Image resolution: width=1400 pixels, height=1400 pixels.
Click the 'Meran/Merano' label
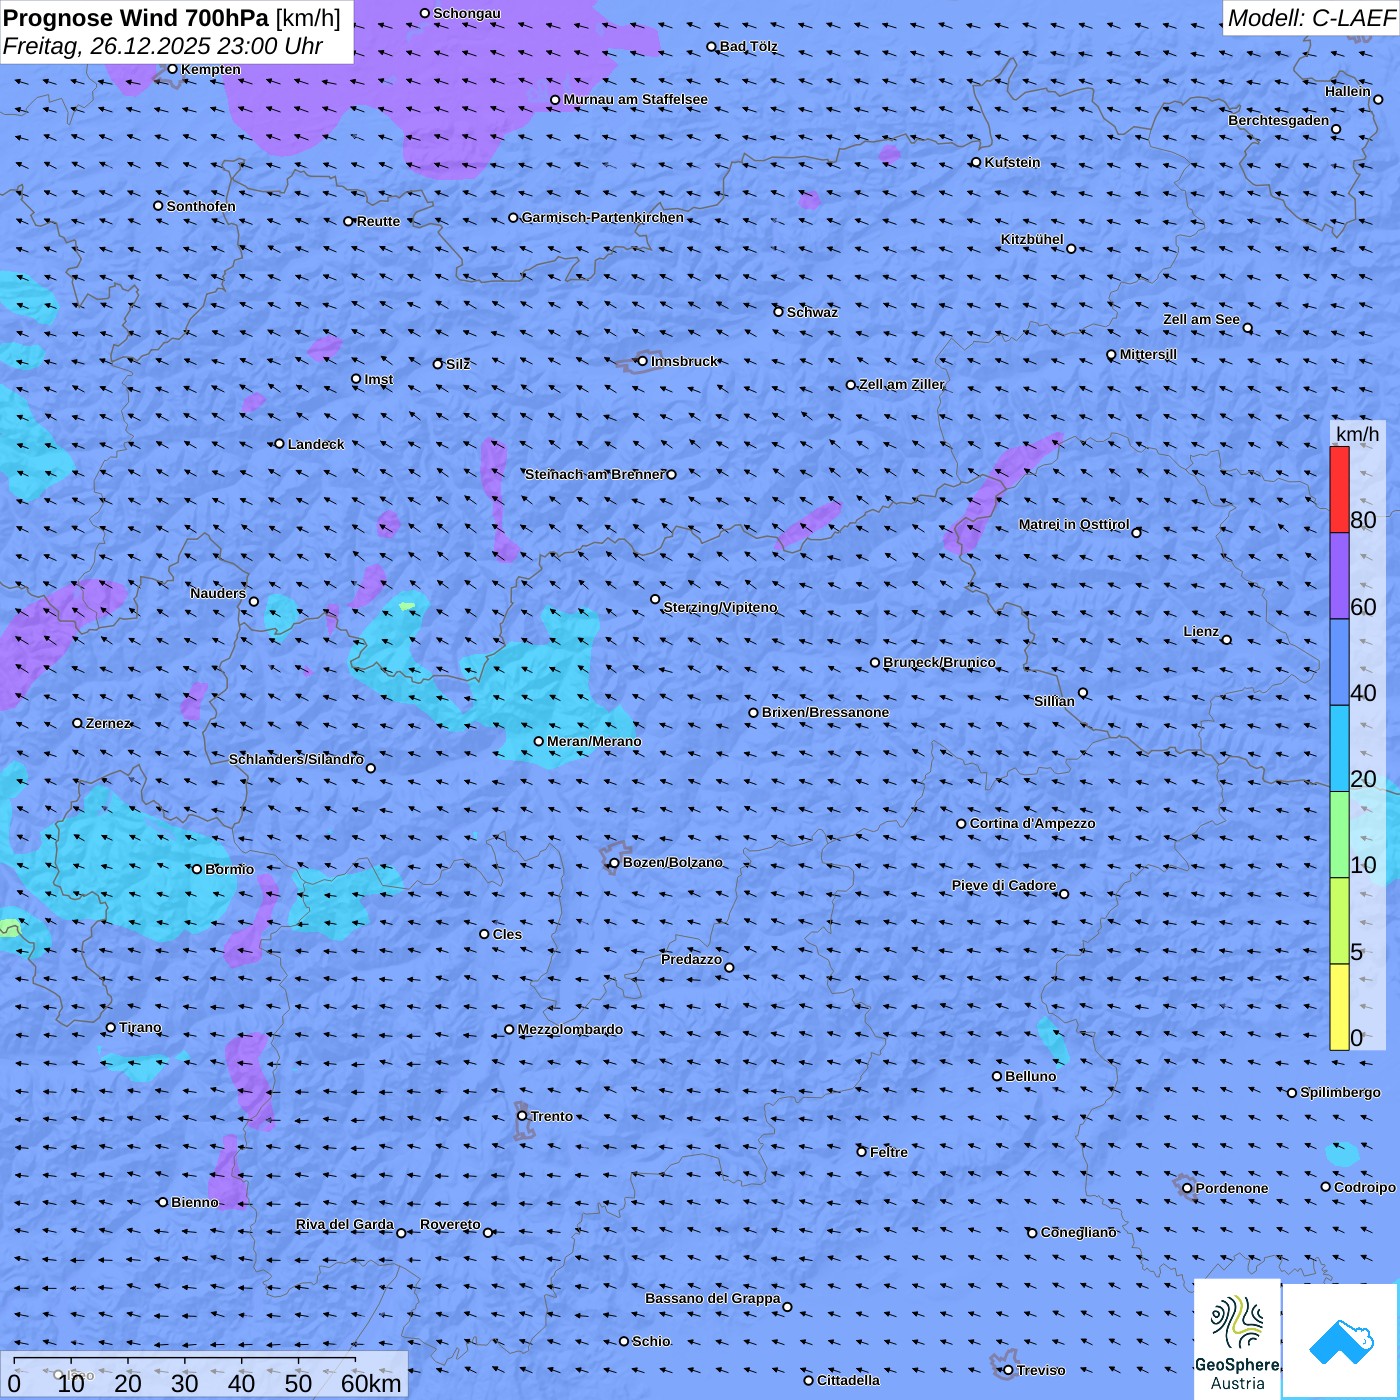(594, 741)
